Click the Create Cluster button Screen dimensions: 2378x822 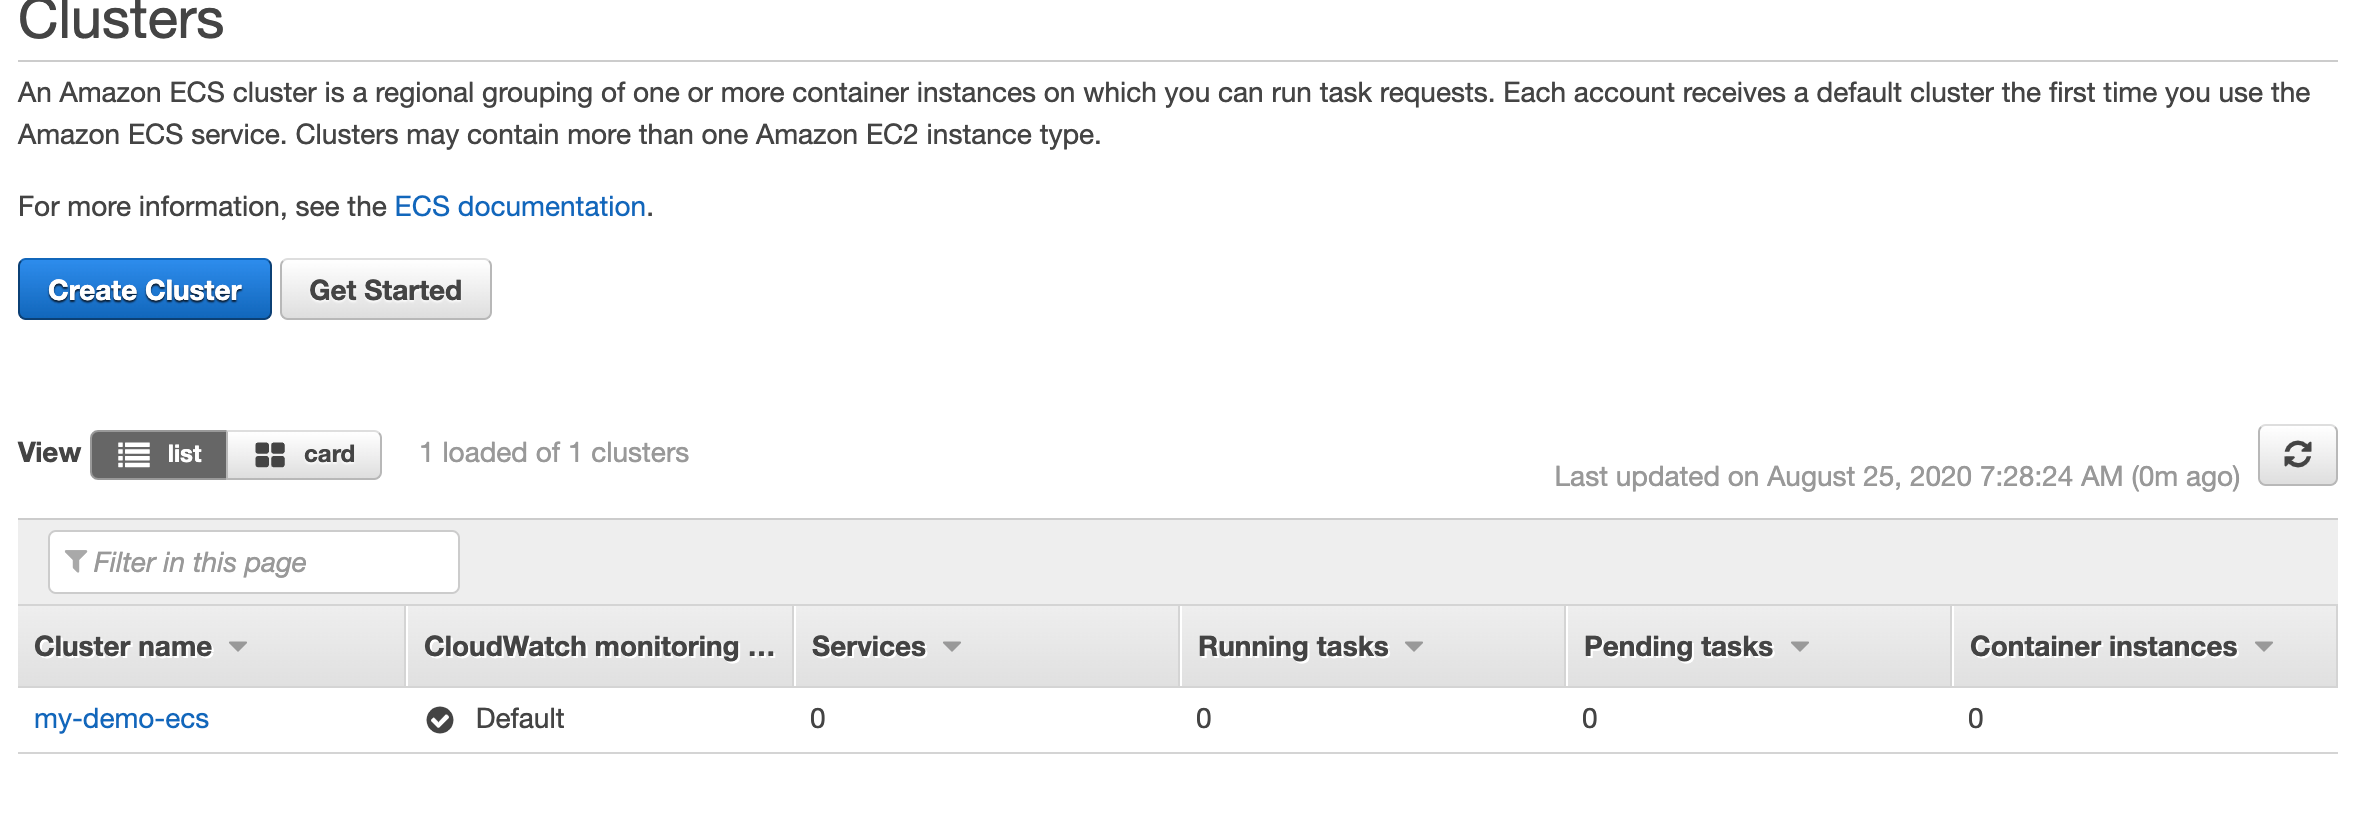click(x=144, y=289)
